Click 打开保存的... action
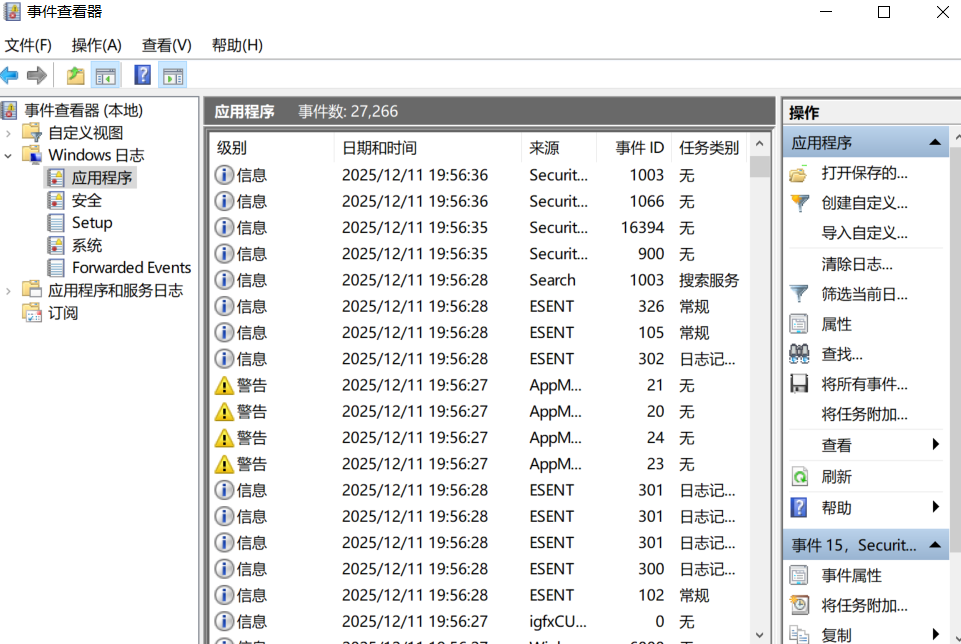This screenshot has width=961, height=644. [864, 173]
